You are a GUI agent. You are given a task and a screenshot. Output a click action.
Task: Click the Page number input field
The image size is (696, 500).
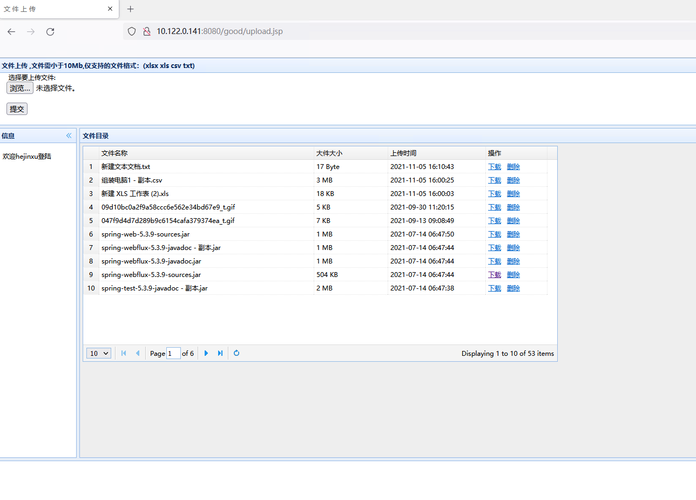click(173, 353)
